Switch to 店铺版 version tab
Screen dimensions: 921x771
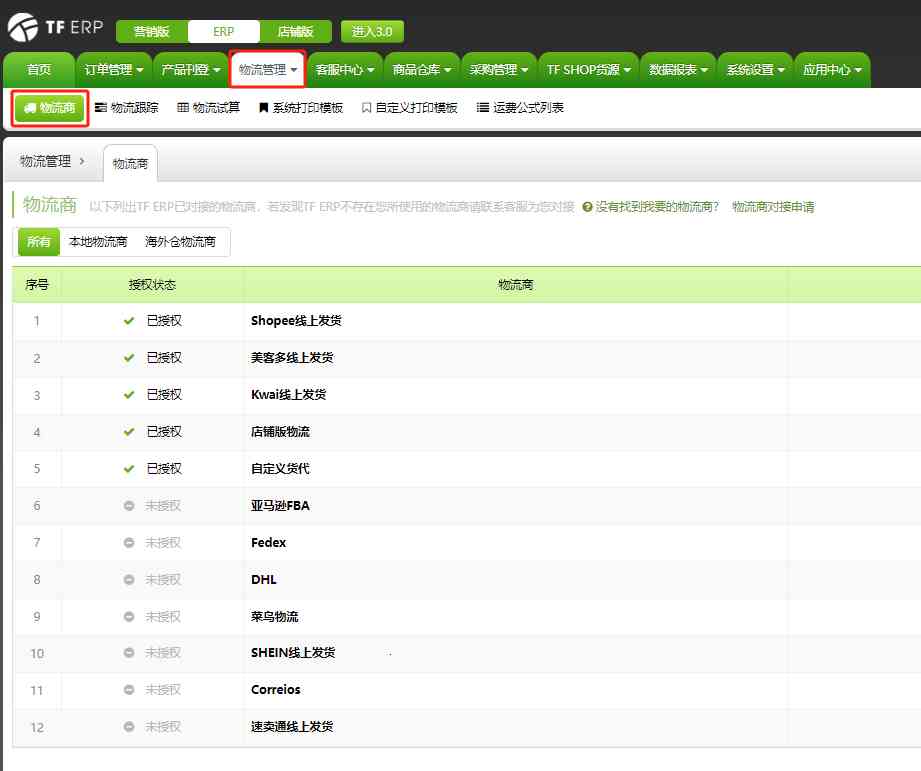(x=295, y=31)
